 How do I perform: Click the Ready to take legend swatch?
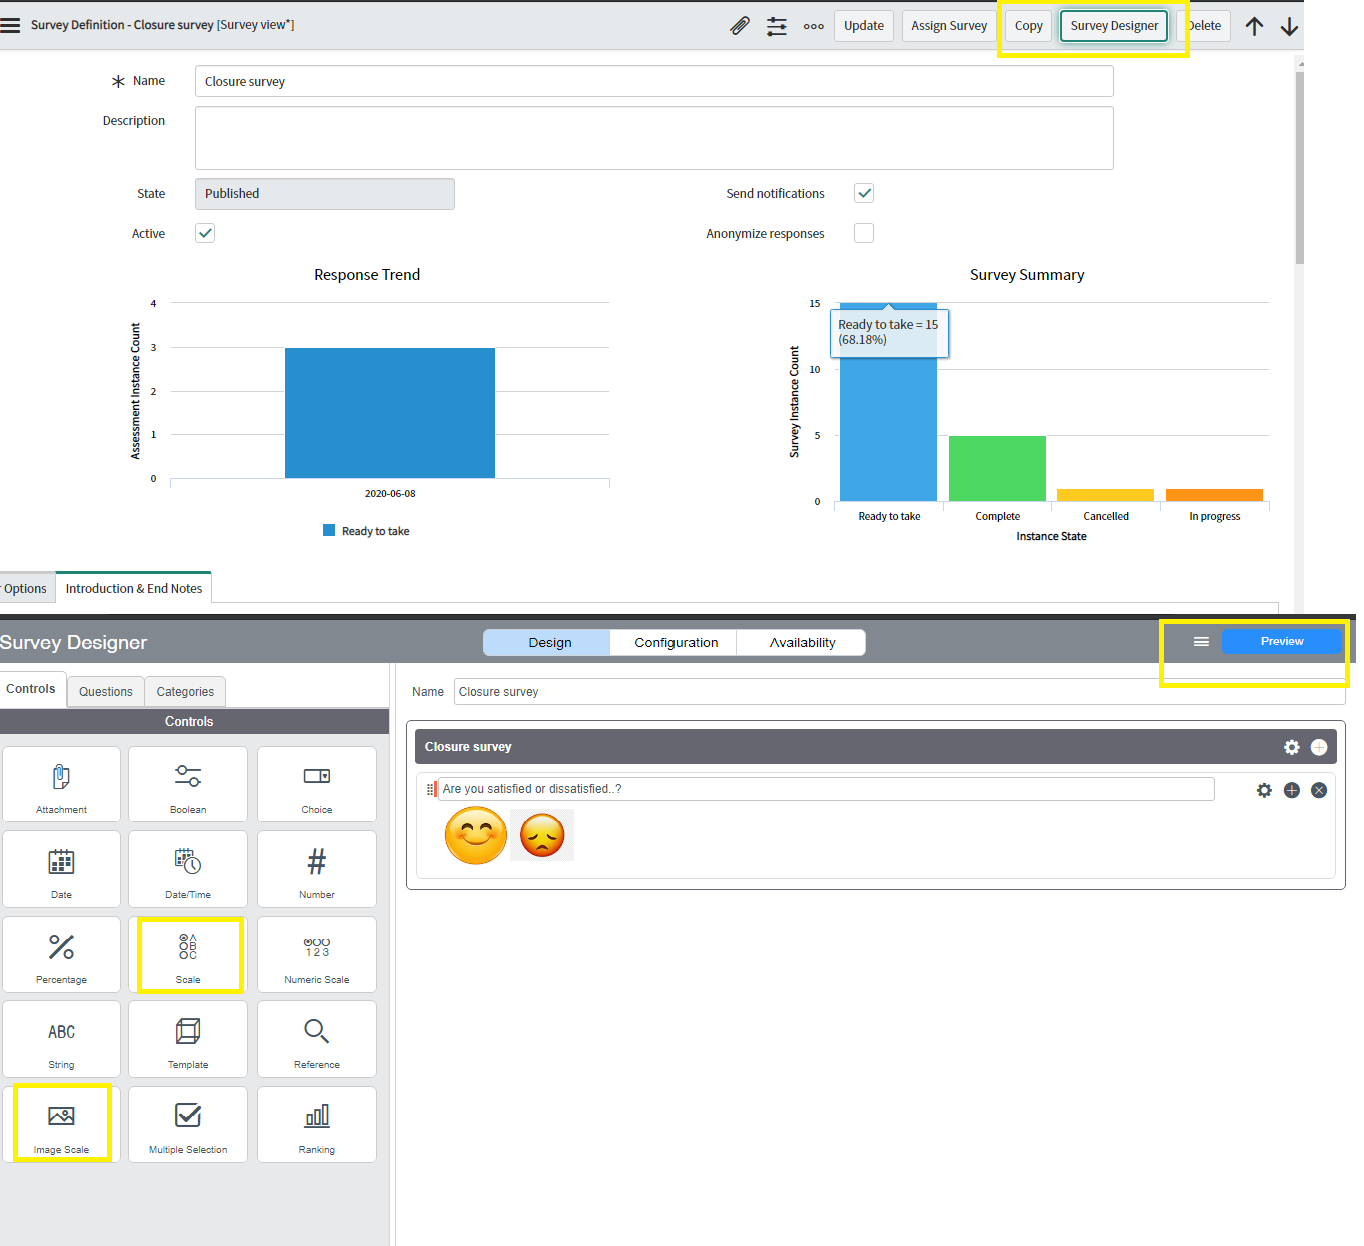pos(329,530)
